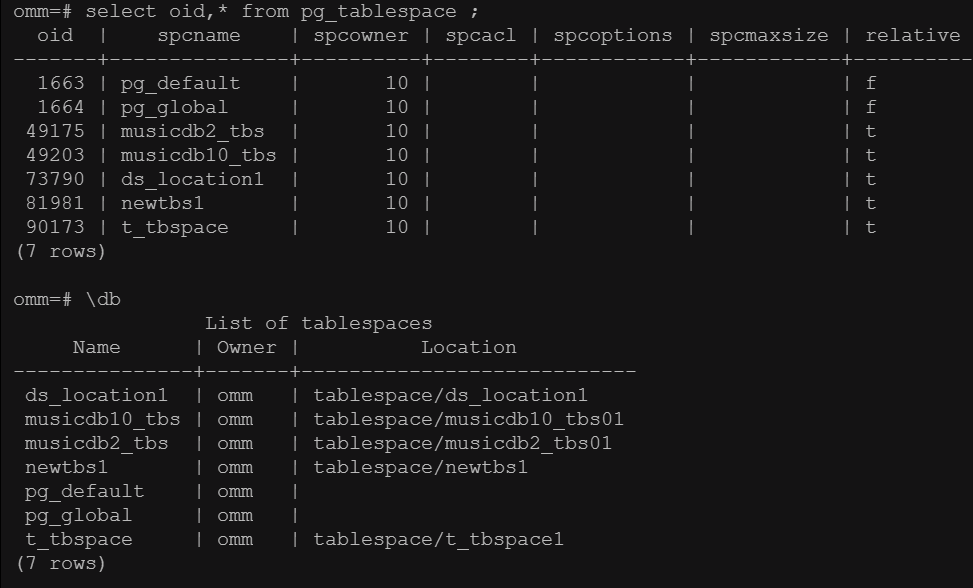Click the Location column header
The width and height of the screenshot is (973, 588).
point(469,347)
